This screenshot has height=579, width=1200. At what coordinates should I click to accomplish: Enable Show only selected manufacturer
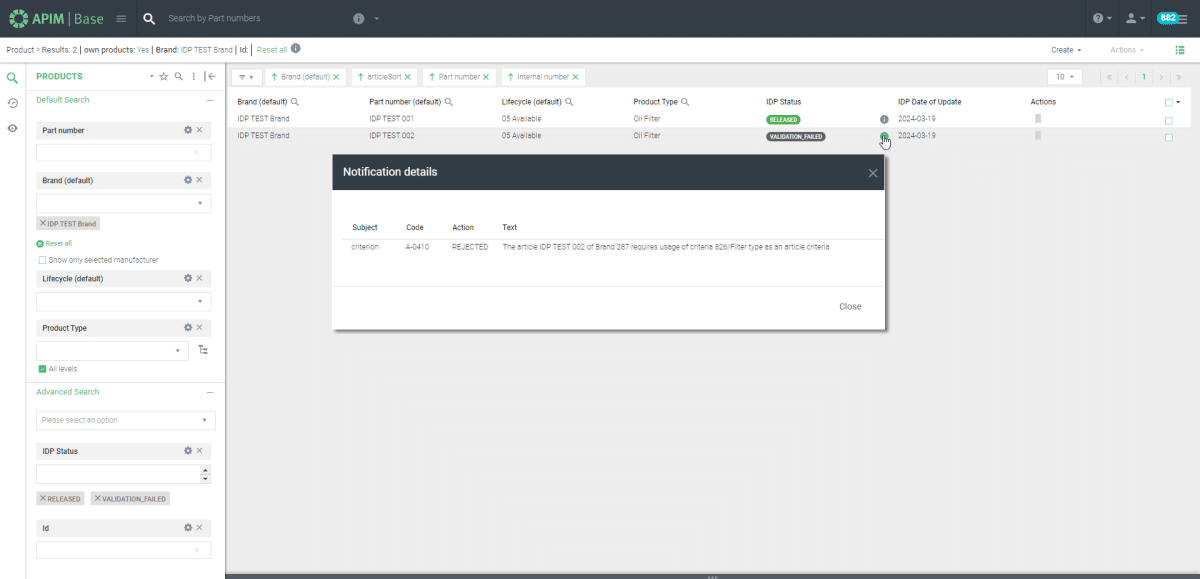pyautogui.click(x=42, y=259)
